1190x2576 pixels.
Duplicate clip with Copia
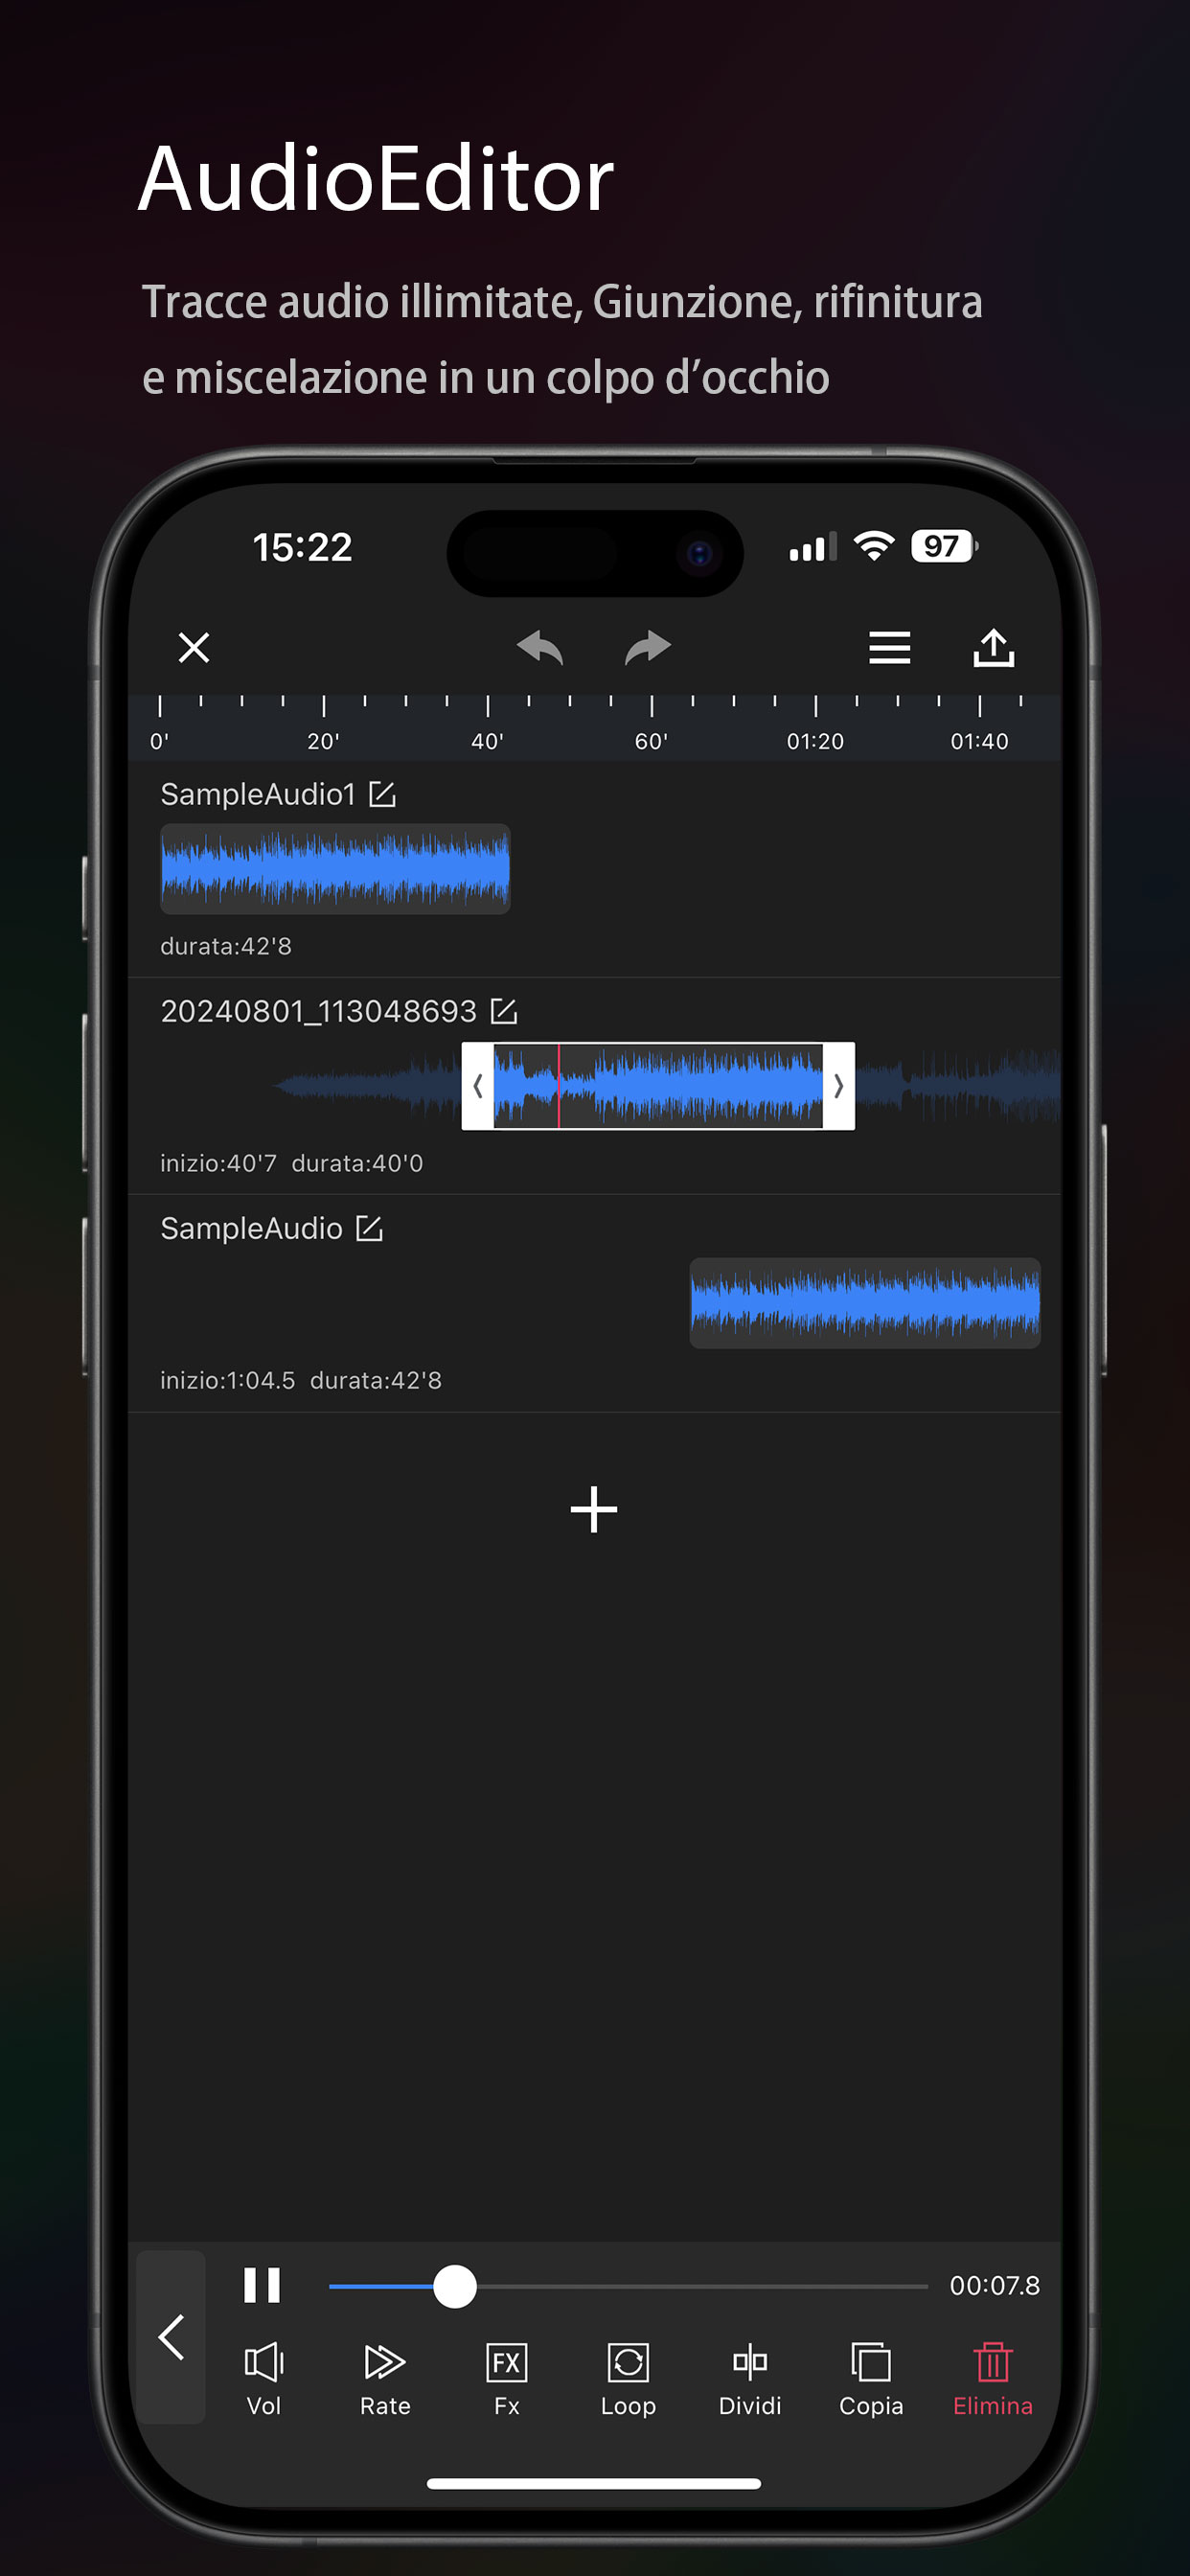click(x=871, y=2379)
